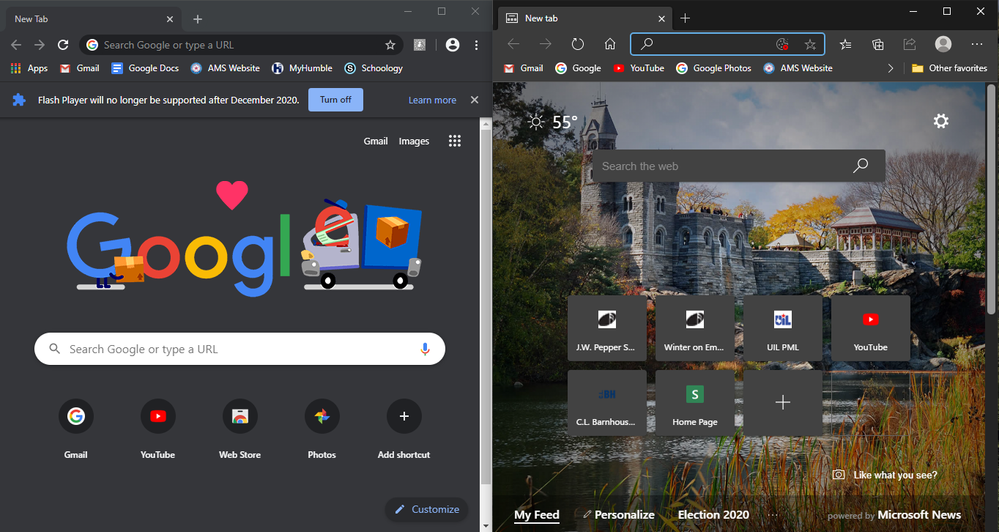Open Winter on Em... quick link tile

694,328
